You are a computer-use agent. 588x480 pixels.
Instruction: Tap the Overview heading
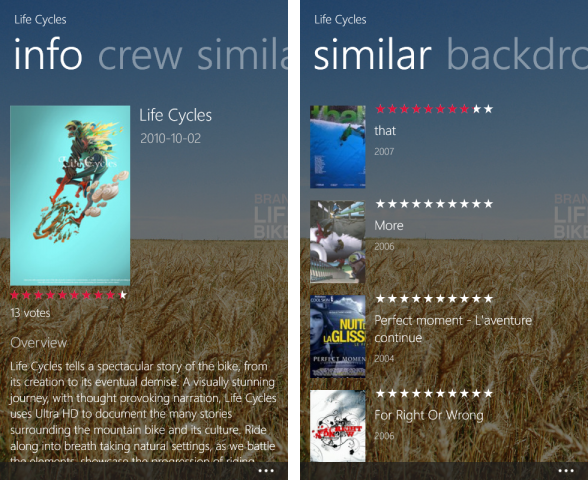[x=39, y=342]
